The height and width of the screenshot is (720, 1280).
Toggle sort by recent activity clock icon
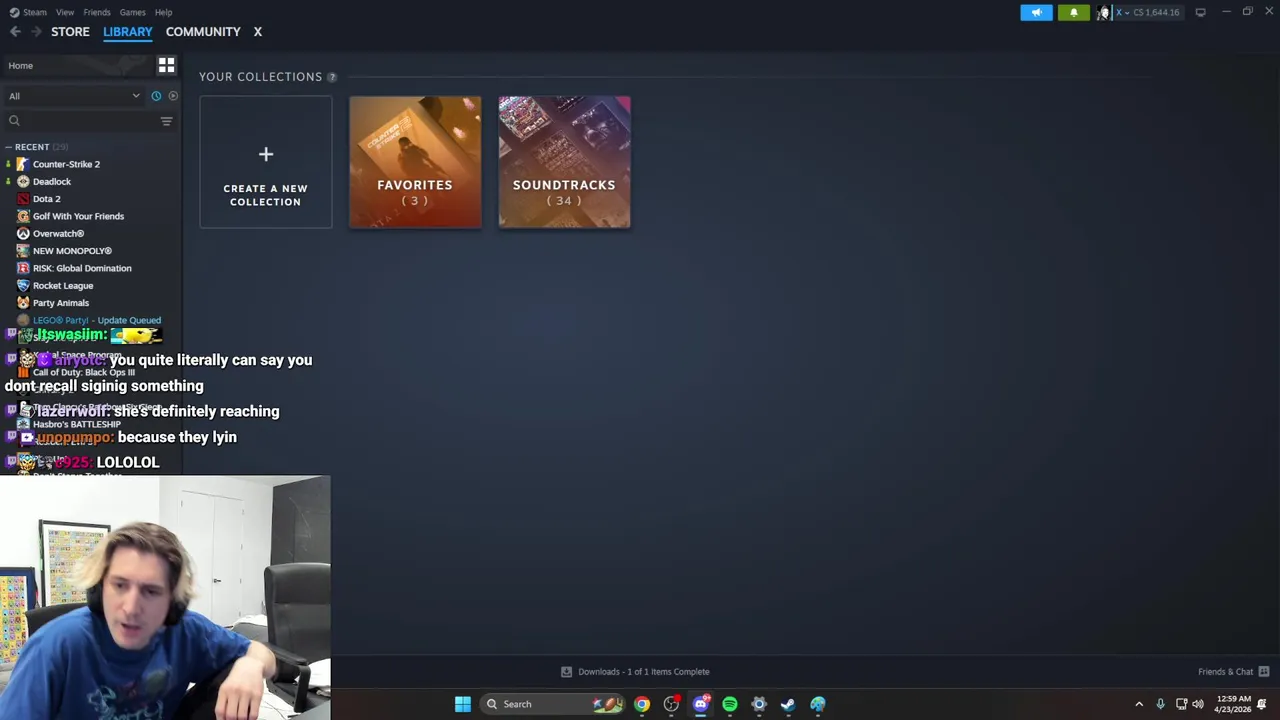156,96
